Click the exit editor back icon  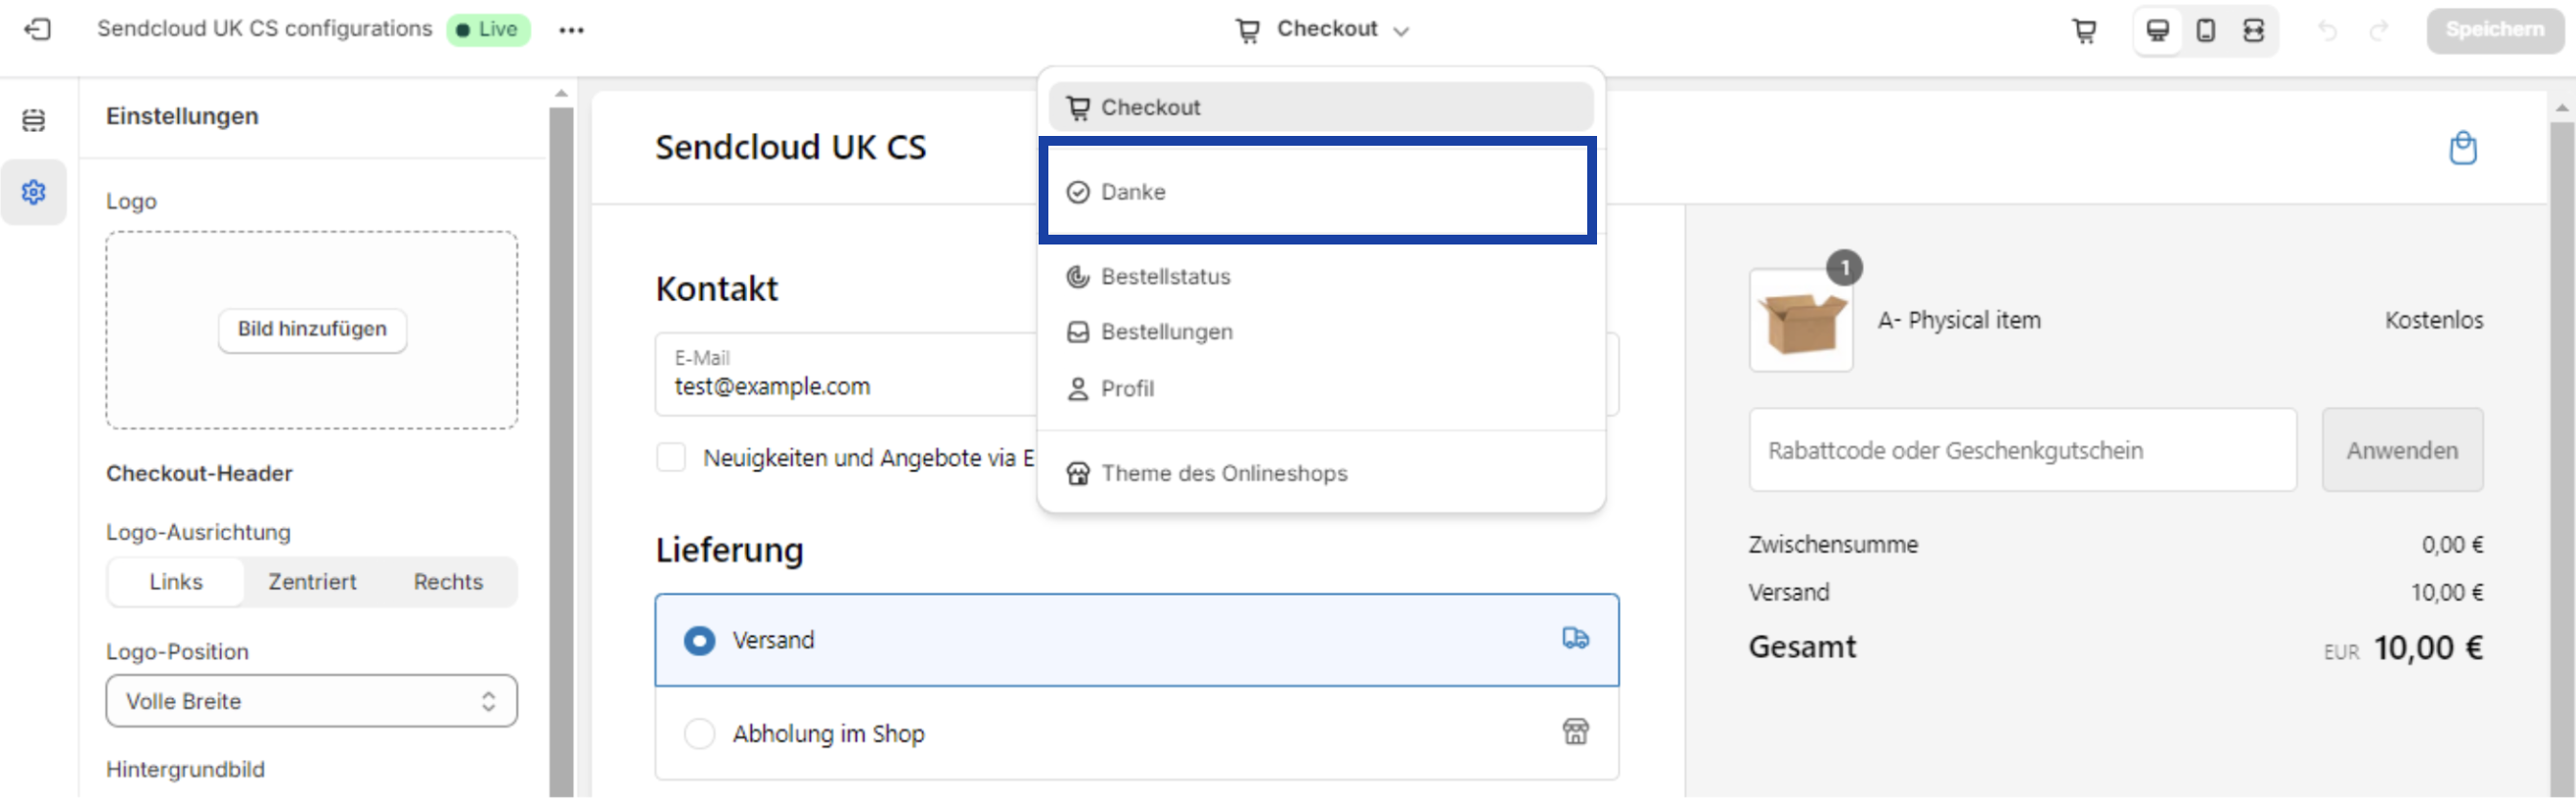[x=37, y=29]
